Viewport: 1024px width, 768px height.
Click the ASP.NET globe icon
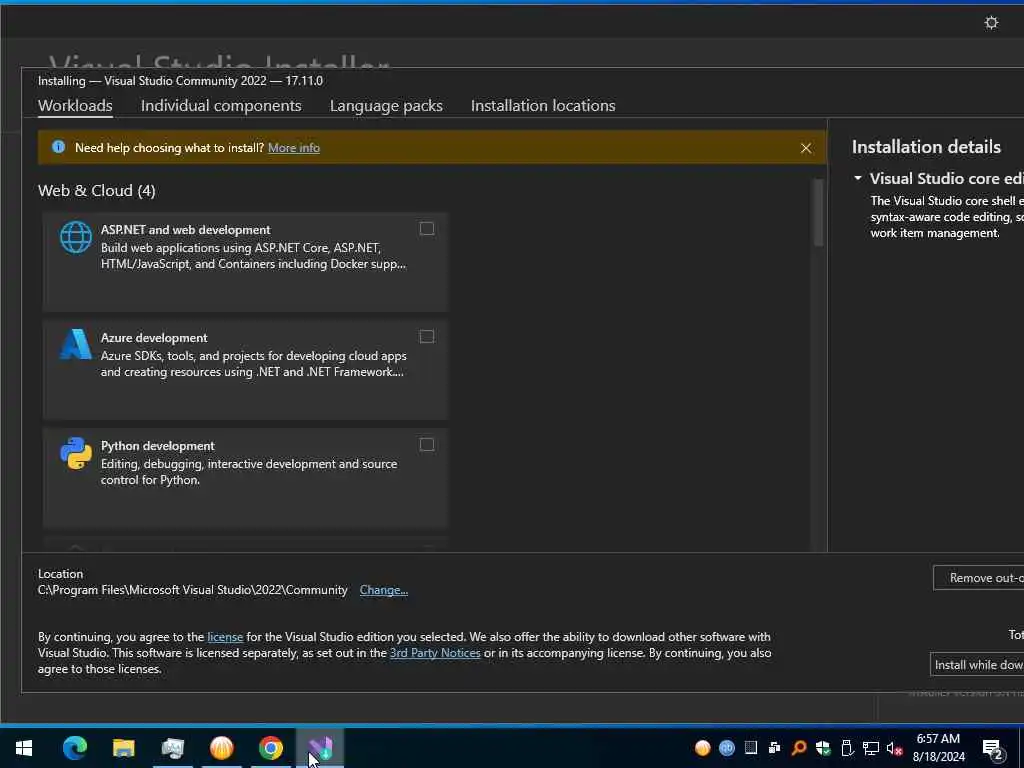(76, 237)
